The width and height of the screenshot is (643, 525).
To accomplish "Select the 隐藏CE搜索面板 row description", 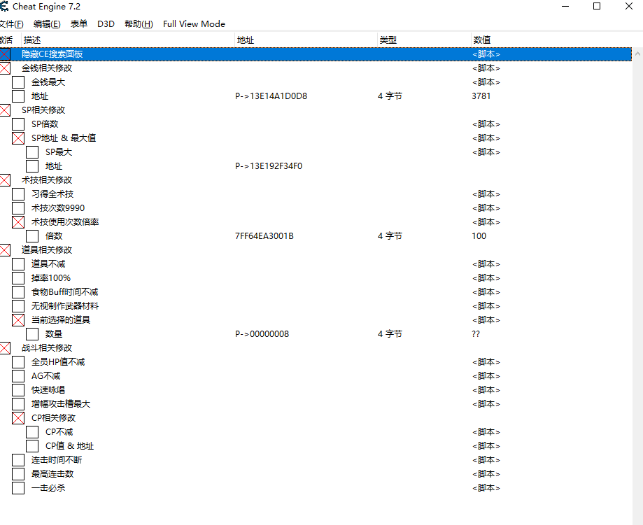I will pyautogui.click(x=52, y=54).
